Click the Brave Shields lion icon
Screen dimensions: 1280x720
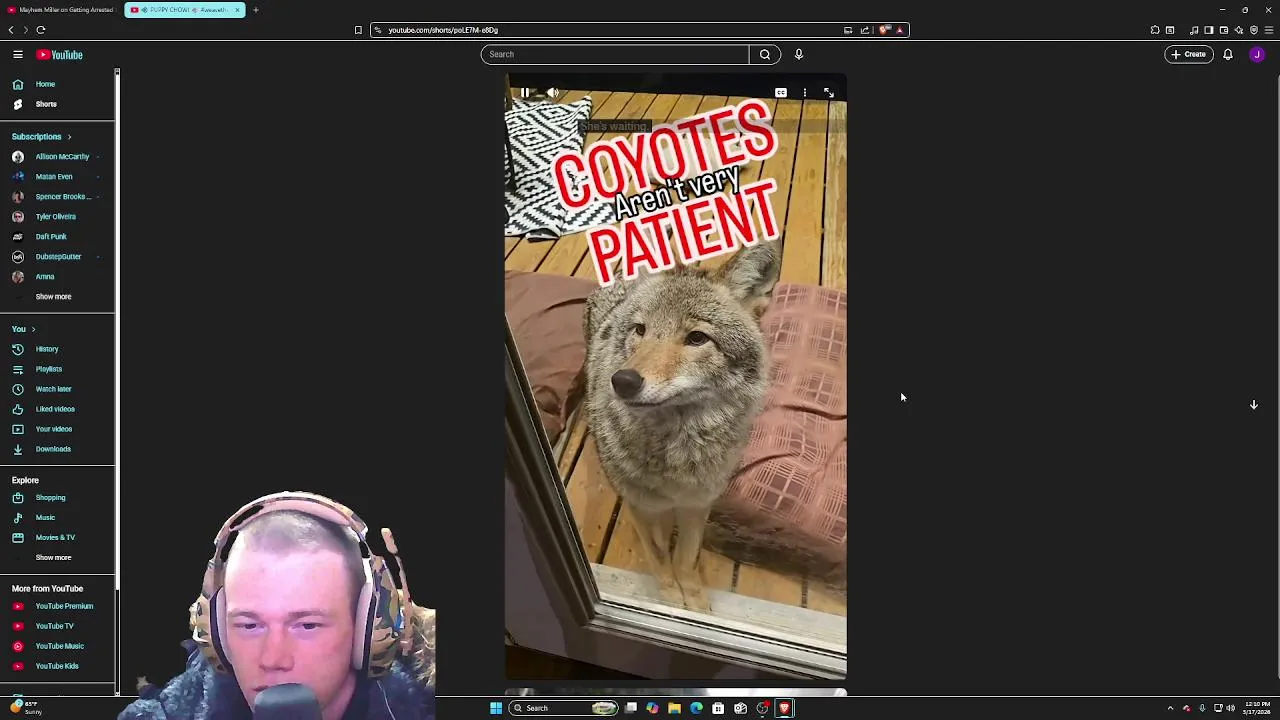point(884,30)
